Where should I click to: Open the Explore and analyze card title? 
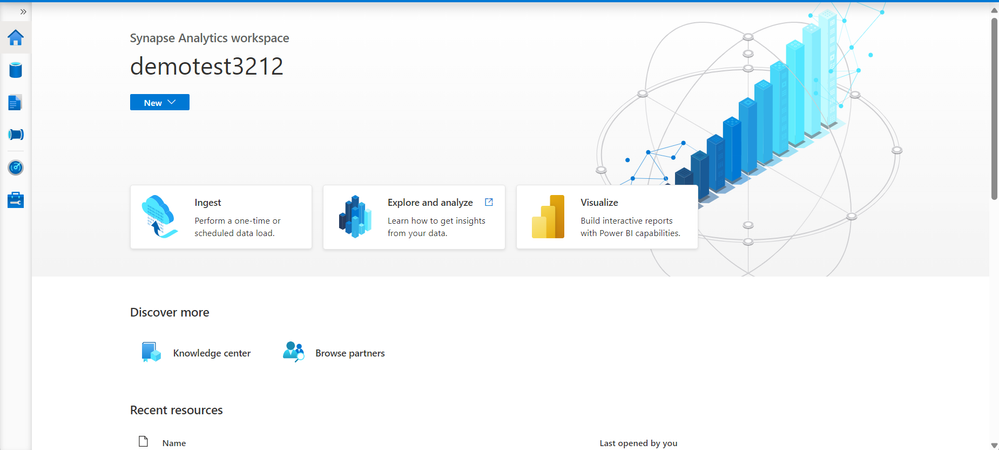coord(430,203)
